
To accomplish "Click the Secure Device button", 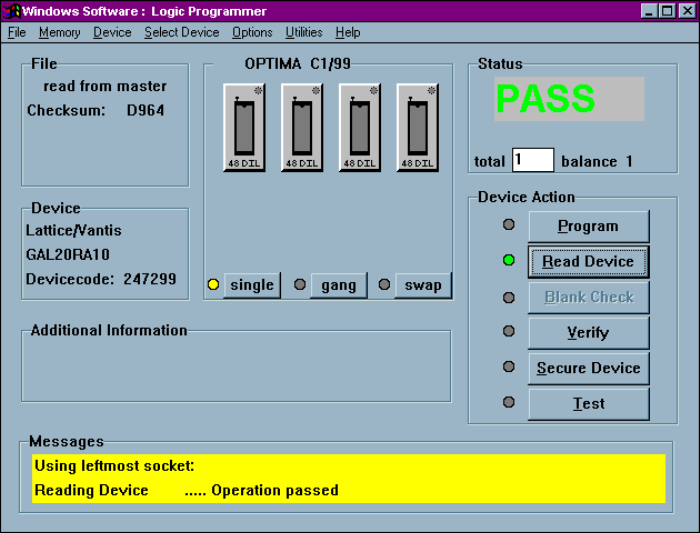I will pyautogui.click(x=588, y=368).
